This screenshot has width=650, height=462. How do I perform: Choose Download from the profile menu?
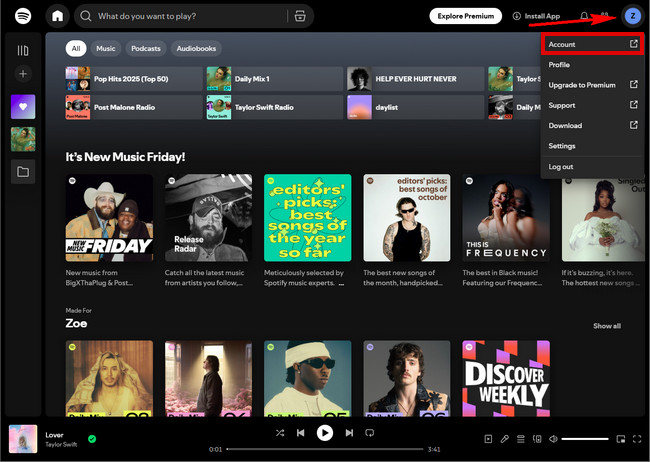[592, 126]
